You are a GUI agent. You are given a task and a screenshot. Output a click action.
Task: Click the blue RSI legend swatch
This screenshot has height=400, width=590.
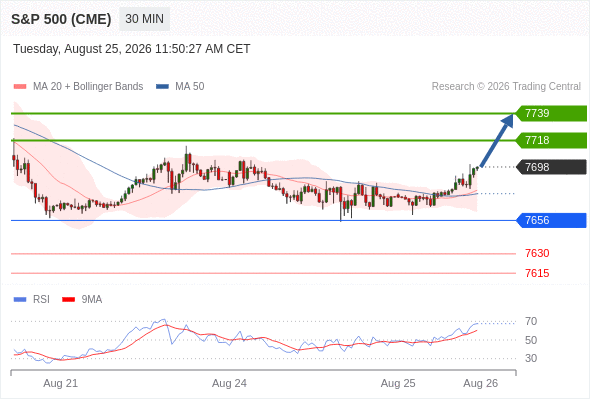(x=20, y=300)
